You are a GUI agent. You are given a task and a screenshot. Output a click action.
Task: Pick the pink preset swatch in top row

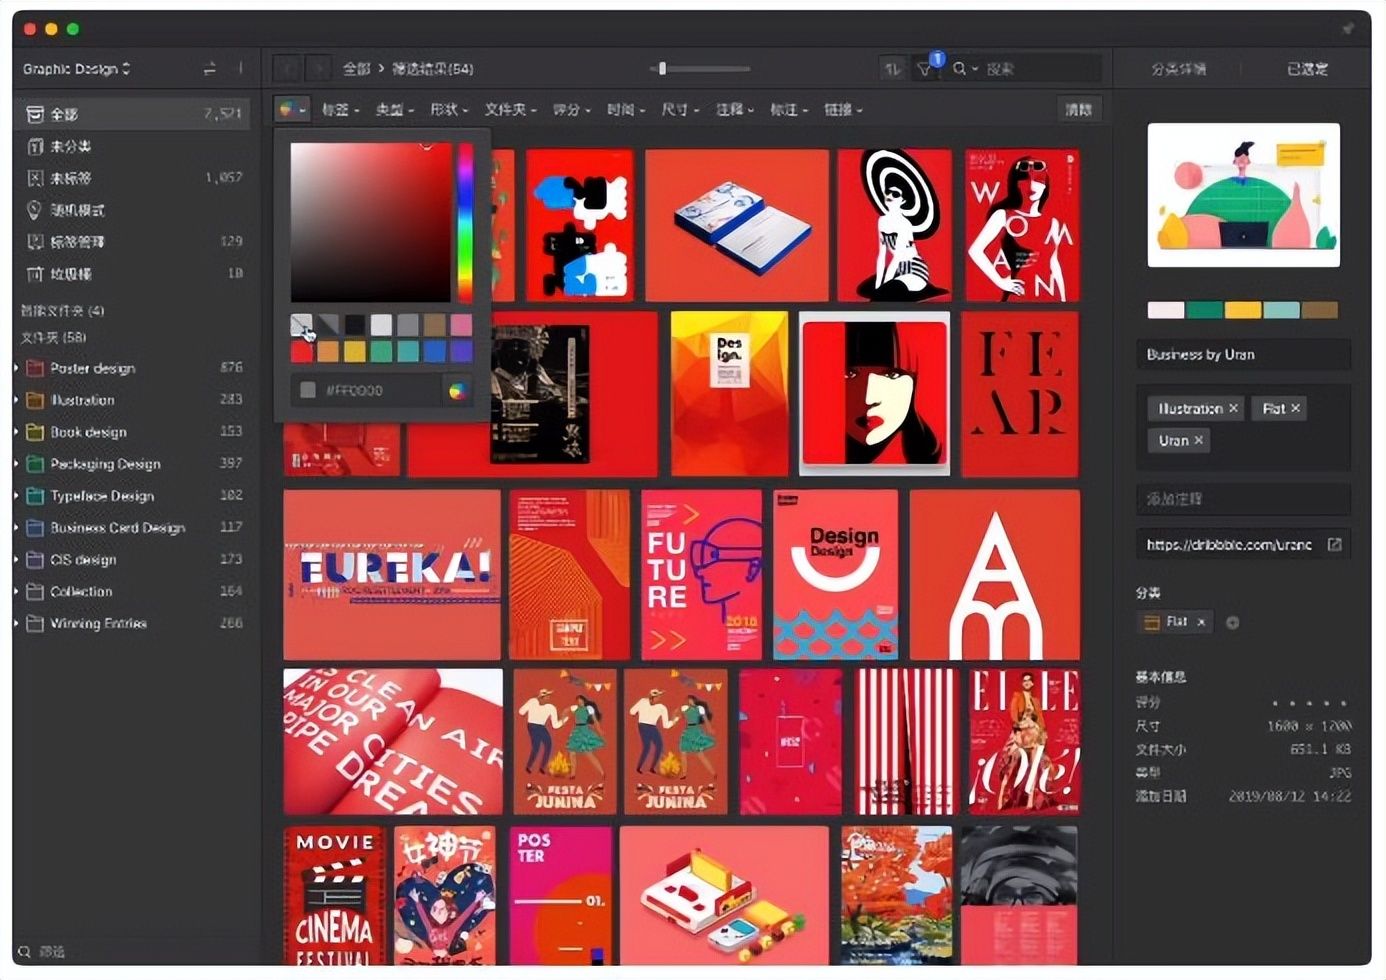461,325
